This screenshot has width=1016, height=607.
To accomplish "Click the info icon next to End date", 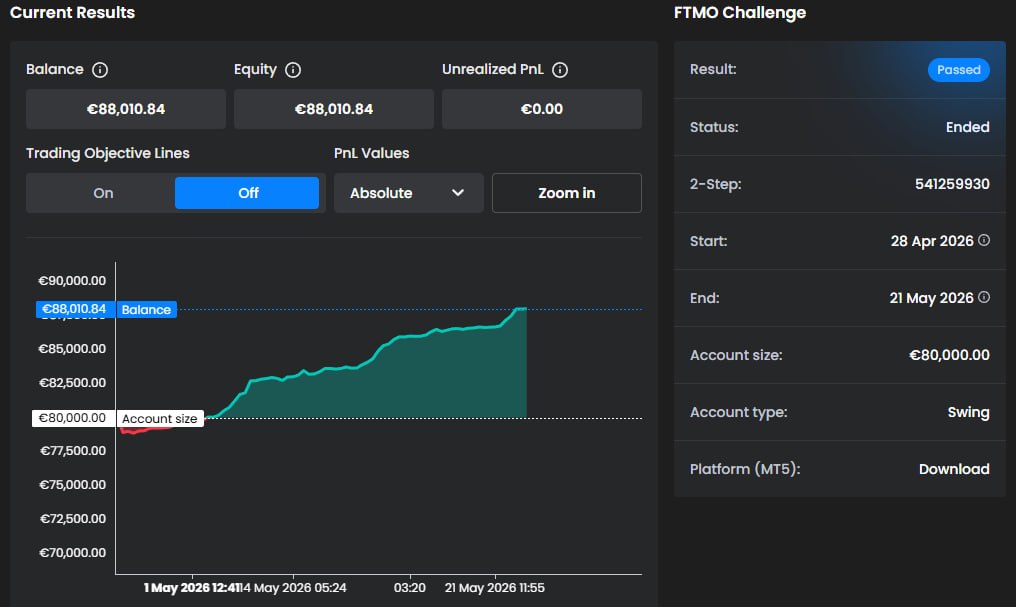I will 984,297.
